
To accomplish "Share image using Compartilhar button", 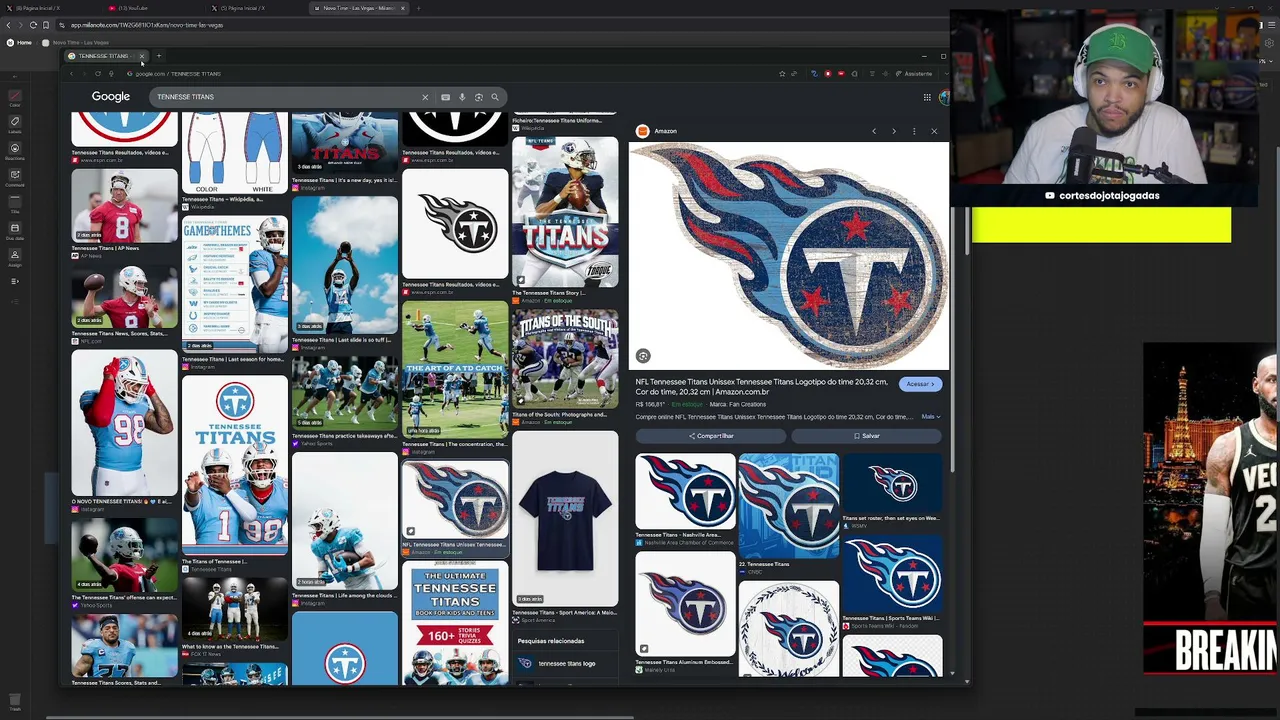I will tap(711, 436).
